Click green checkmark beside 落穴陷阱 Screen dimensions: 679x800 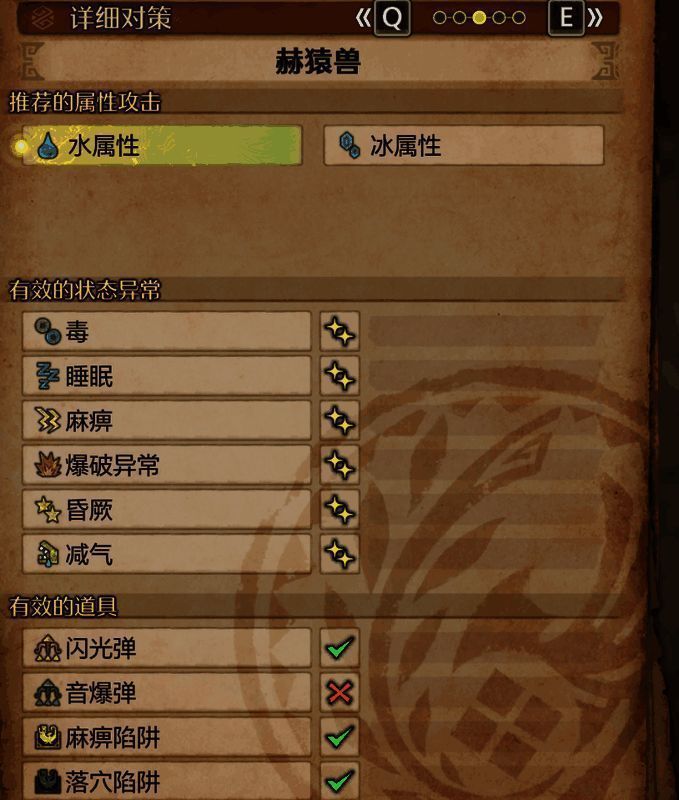340,781
